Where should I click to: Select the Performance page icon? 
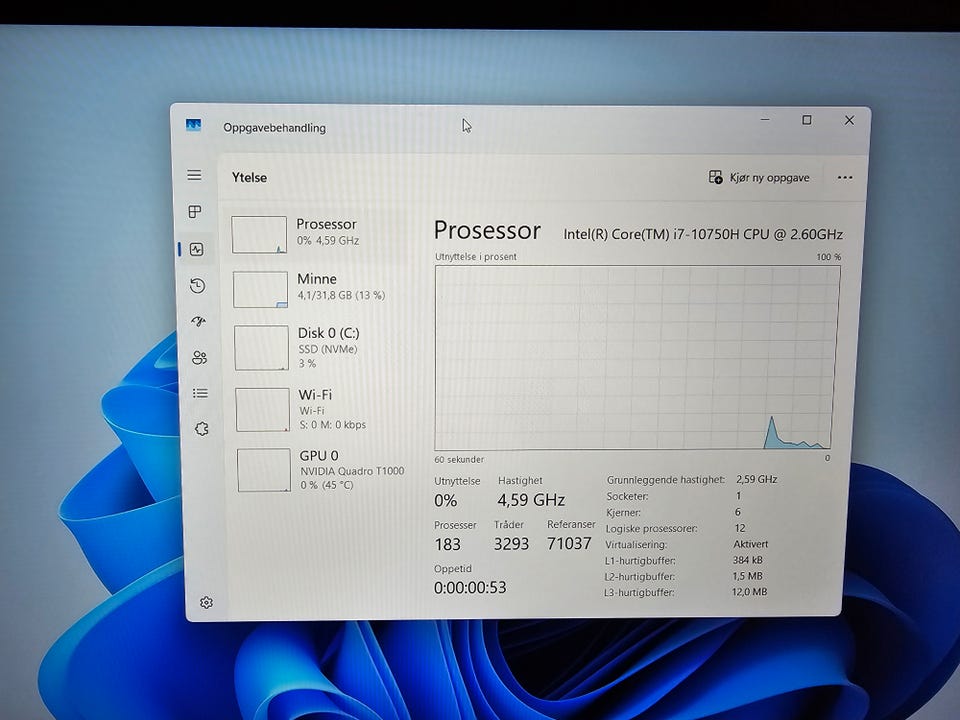point(197,249)
